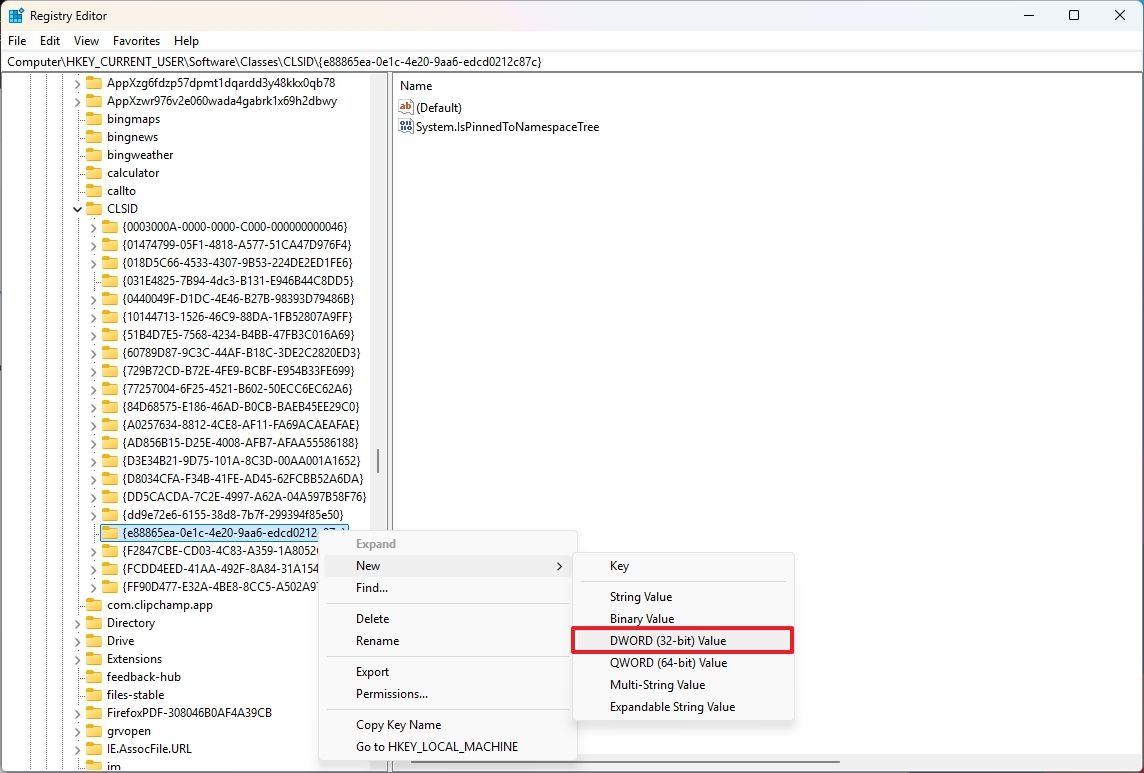
Task: Click the com.clipchamp.app folder icon
Action: pyautogui.click(x=96, y=604)
